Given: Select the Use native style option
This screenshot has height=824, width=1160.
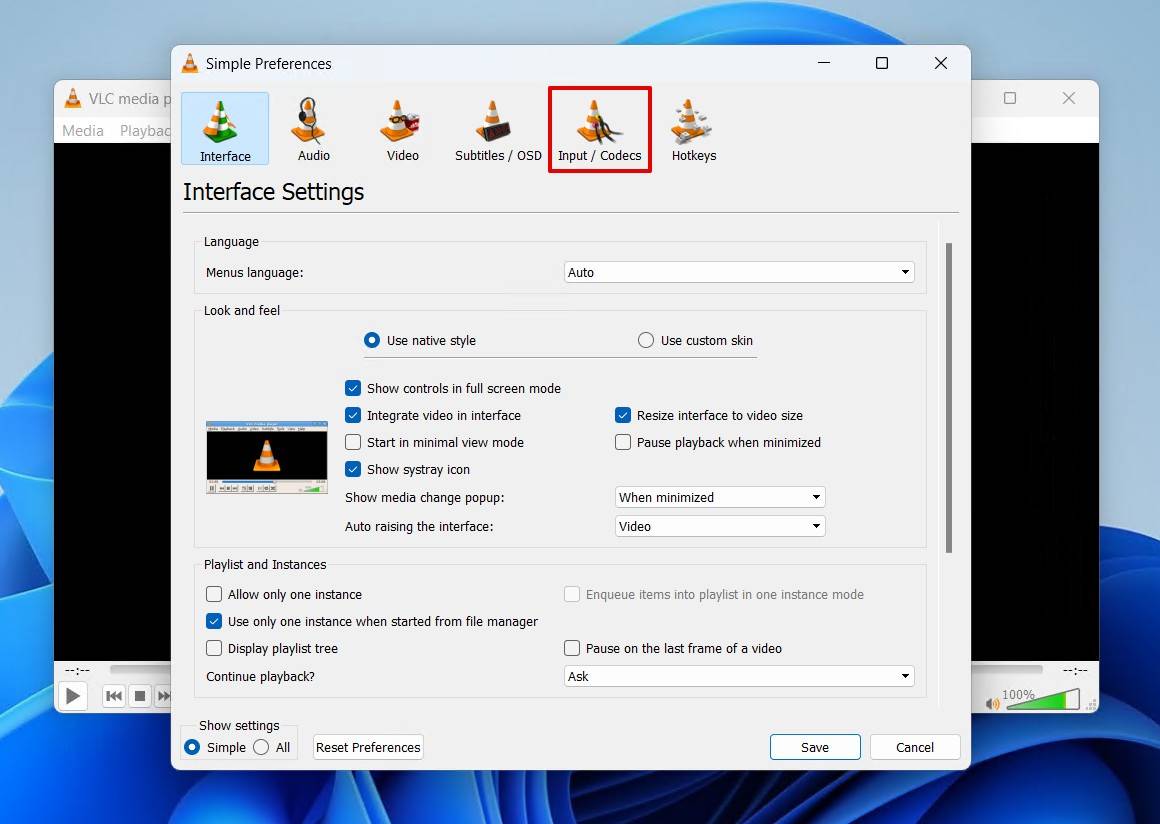Looking at the screenshot, I should coord(420,340).
